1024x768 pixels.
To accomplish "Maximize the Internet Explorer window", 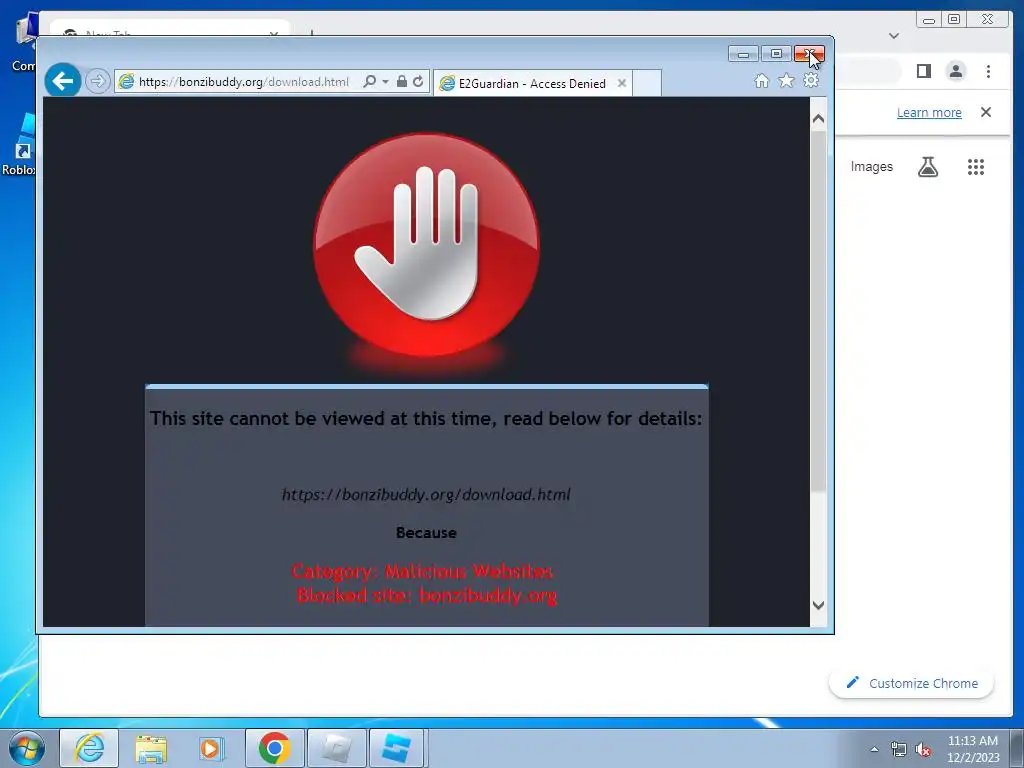I will 776,54.
